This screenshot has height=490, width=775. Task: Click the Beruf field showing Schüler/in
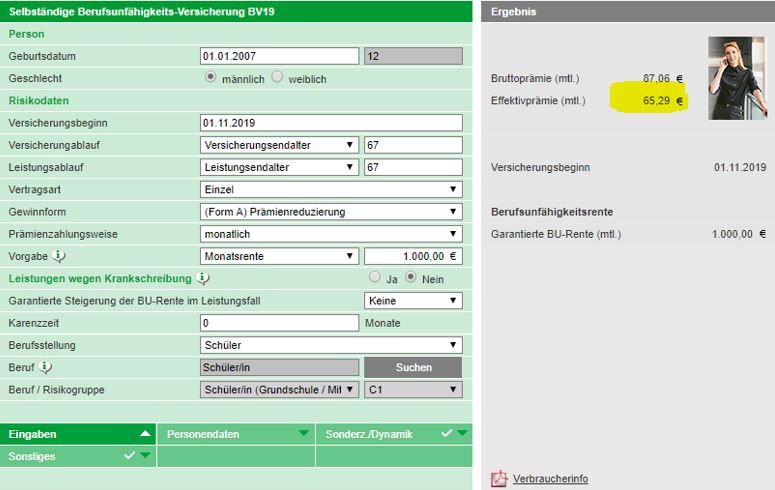pyautogui.click(x=279, y=367)
